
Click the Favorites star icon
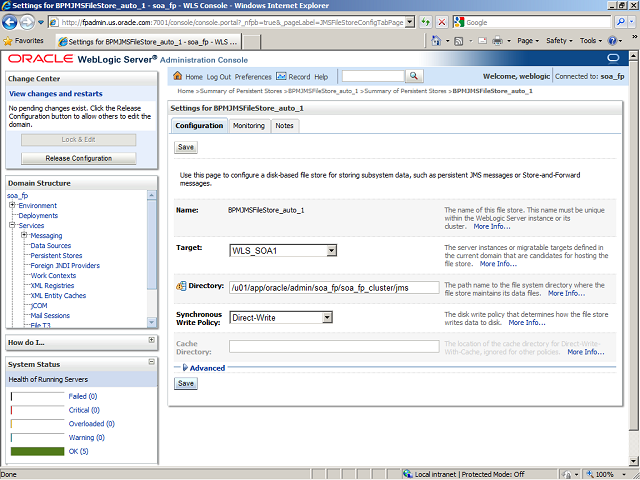(8, 41)
